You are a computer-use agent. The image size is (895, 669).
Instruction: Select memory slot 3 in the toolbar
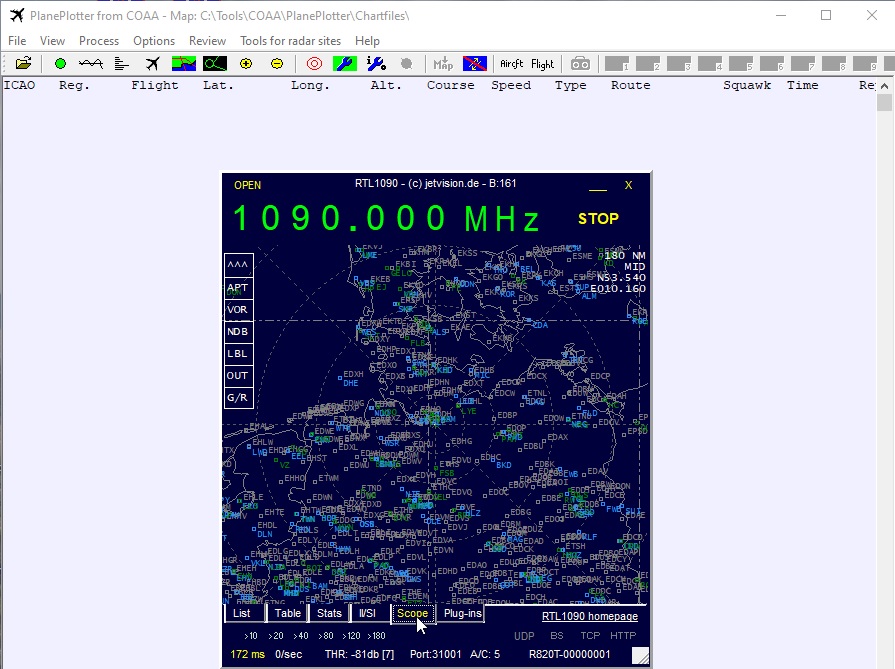click(679, 63)
